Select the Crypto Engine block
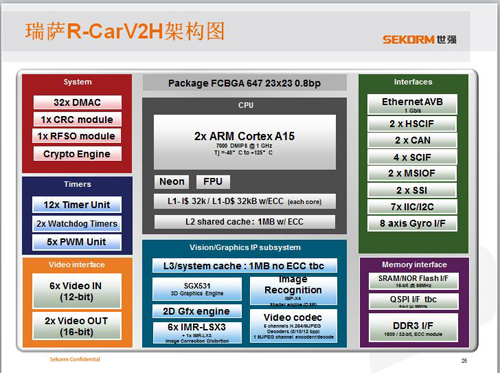 77,154
